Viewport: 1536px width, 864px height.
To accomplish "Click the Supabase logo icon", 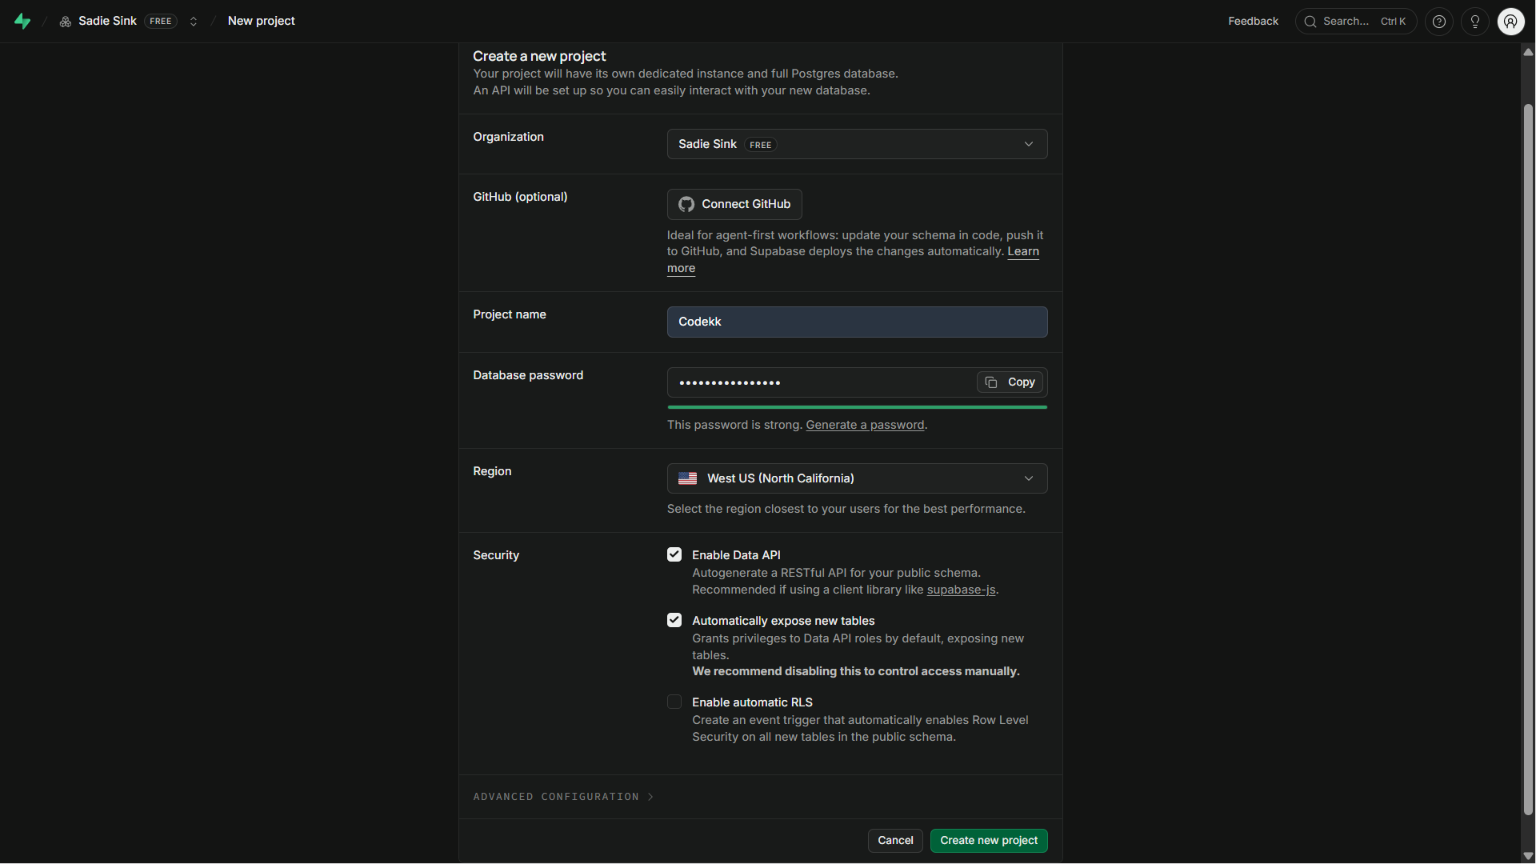I will 22,21.
